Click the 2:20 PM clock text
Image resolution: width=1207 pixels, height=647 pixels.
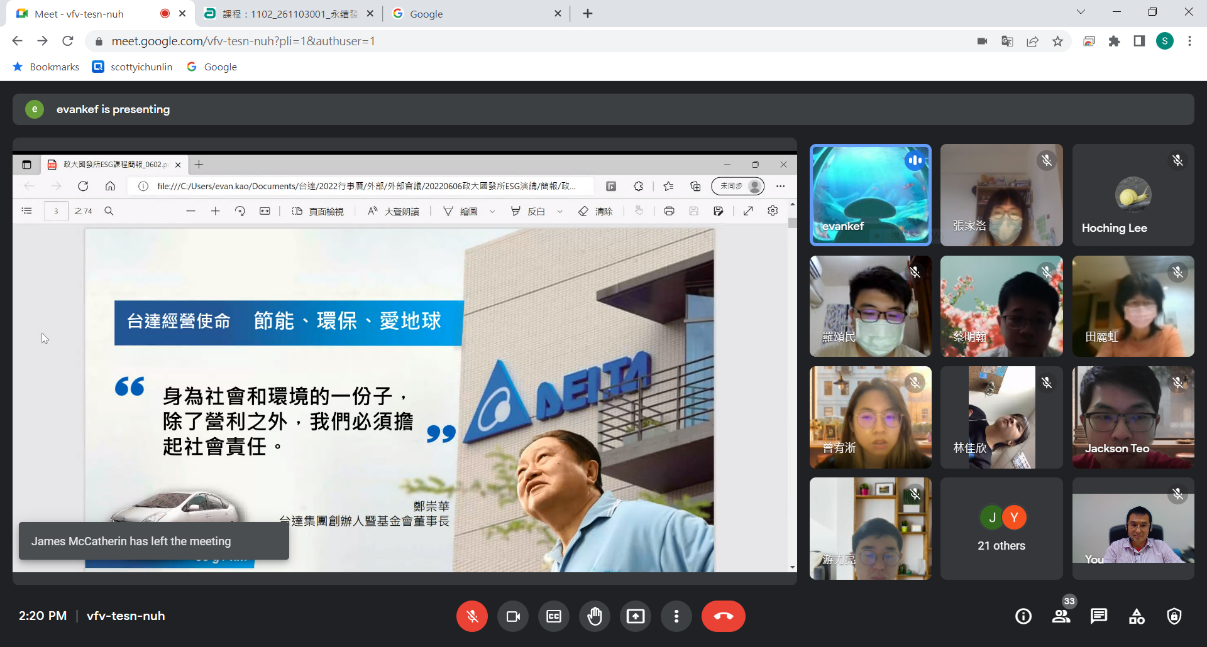point(43,616)
